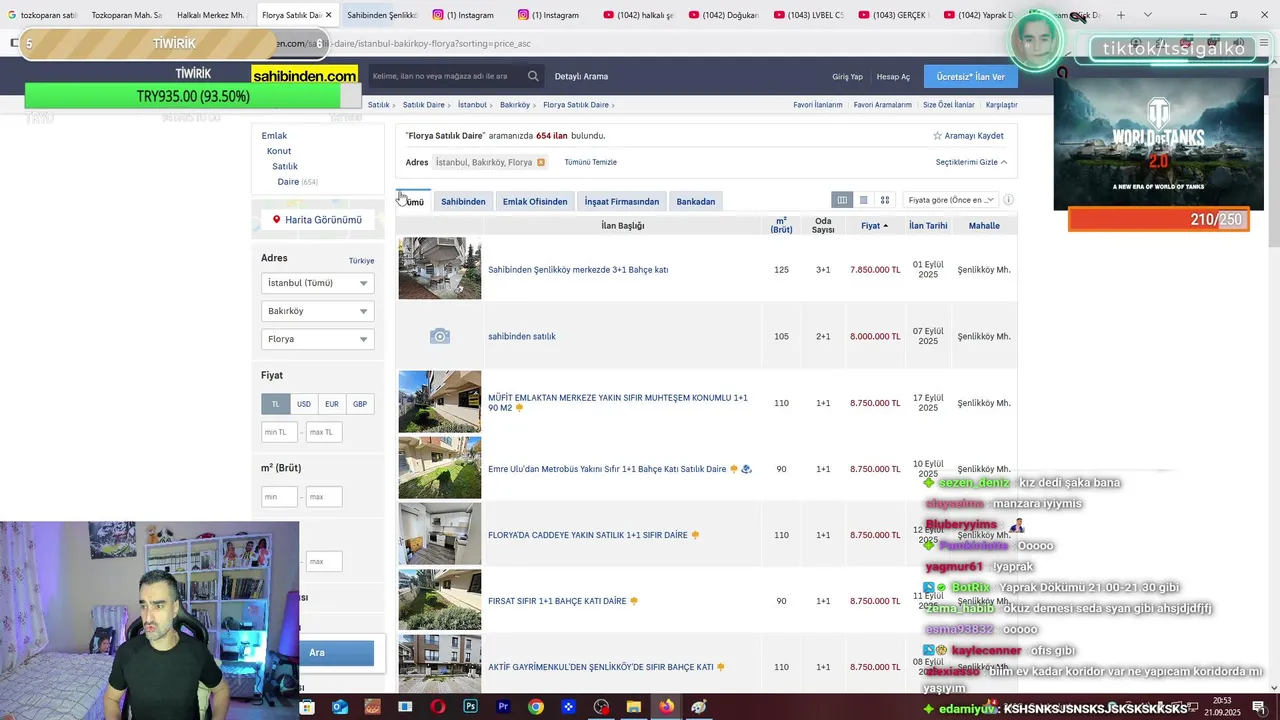Image resolution: width=1280 pixels, height=720 pixels.
Task: Open the Fiyata göre sorting dropdown
Action: click(951, 200)
